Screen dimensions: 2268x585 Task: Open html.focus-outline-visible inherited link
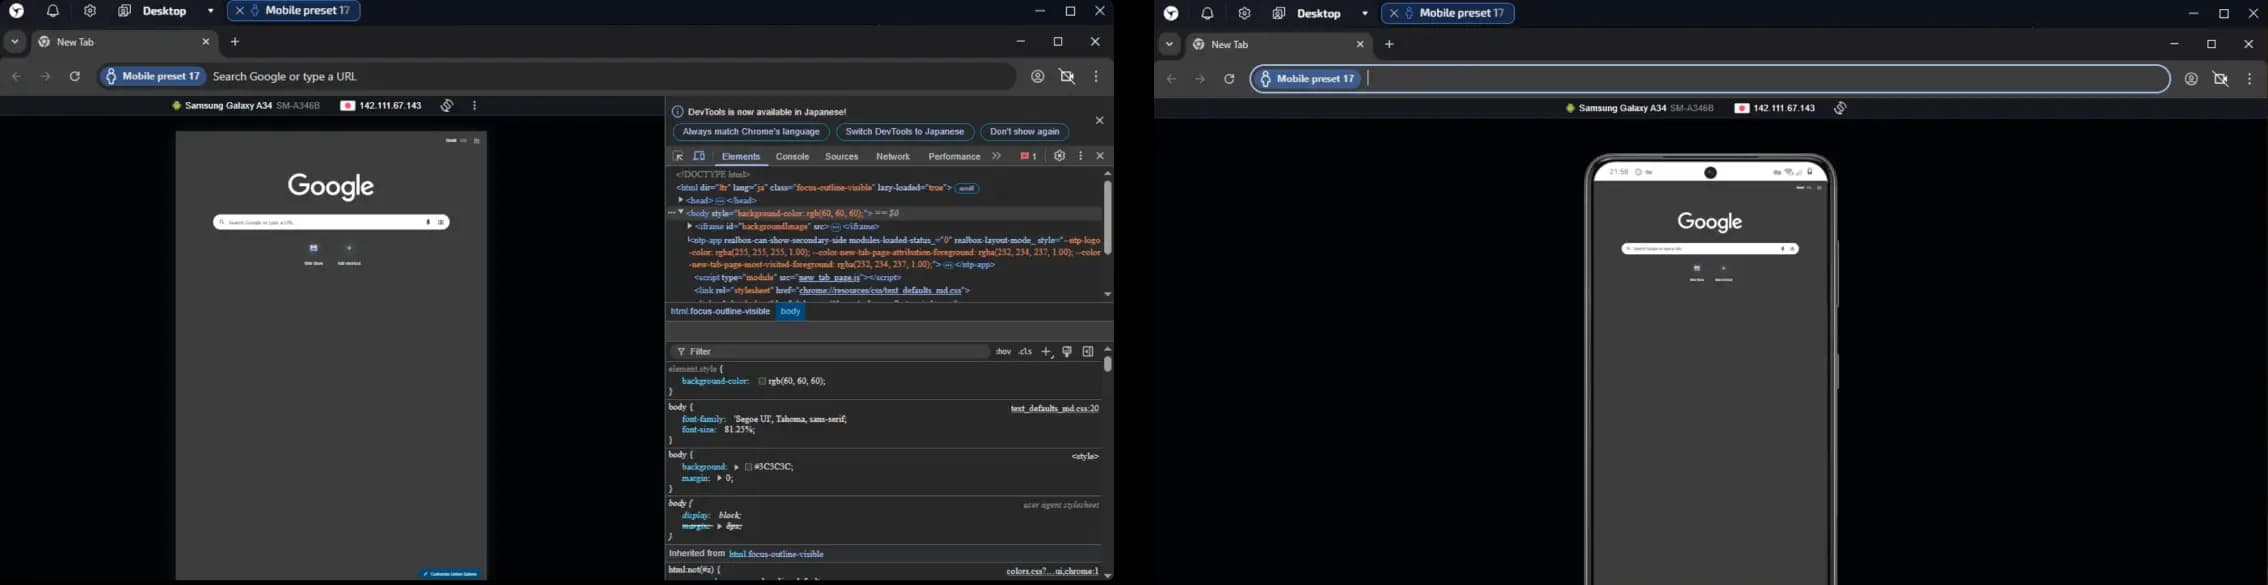click(777, 554)
